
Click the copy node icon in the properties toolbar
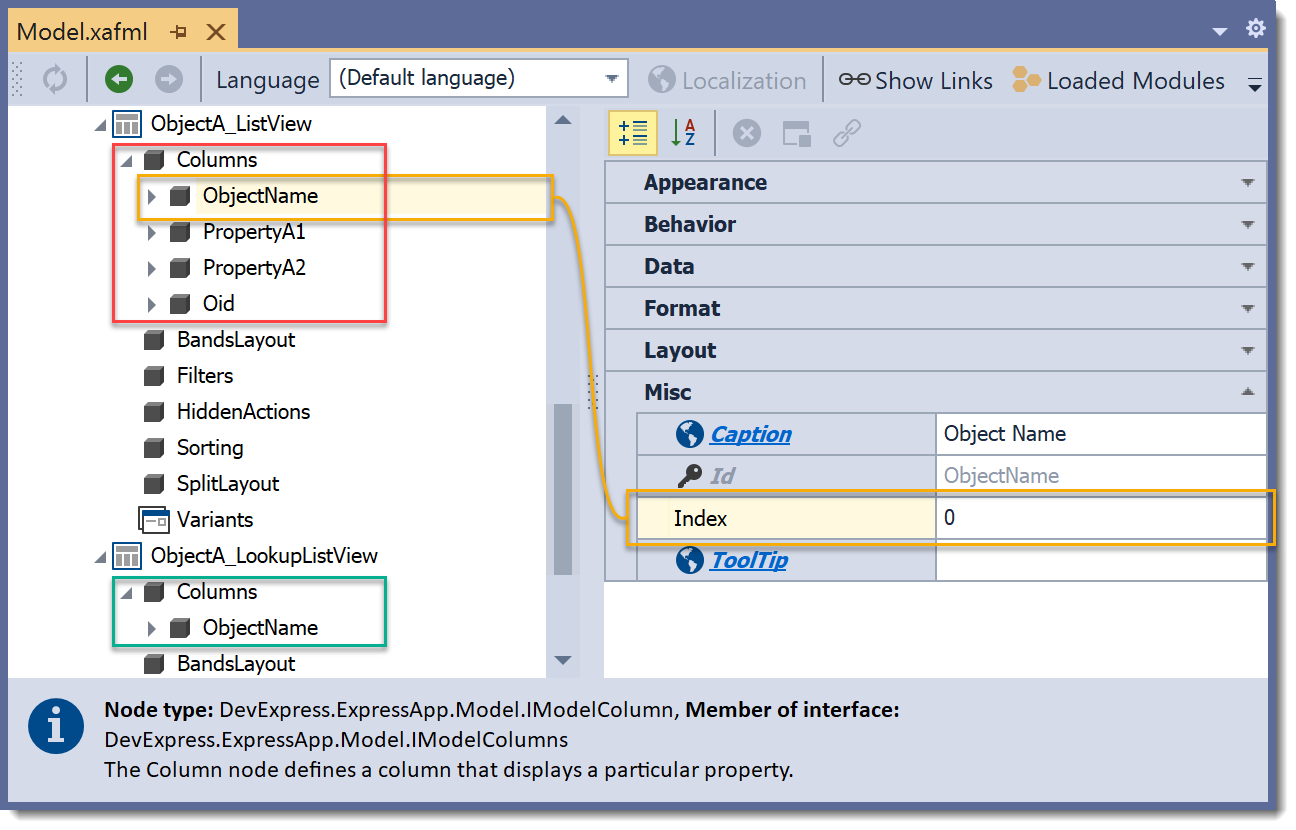pos(795,132)
